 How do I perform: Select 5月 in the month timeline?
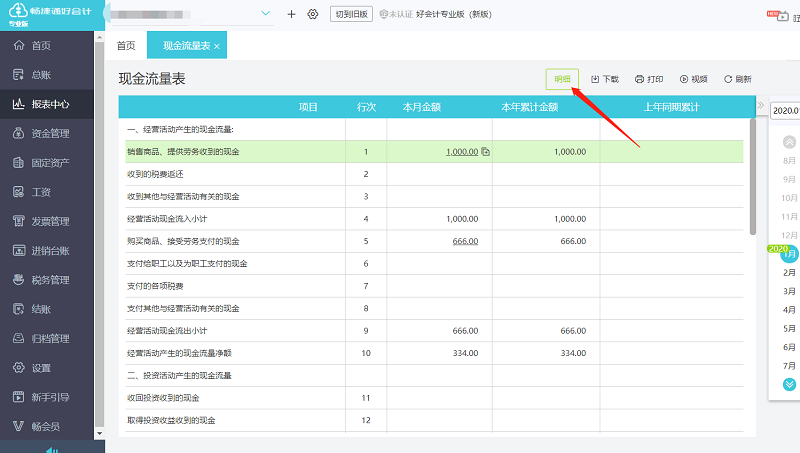789,329
